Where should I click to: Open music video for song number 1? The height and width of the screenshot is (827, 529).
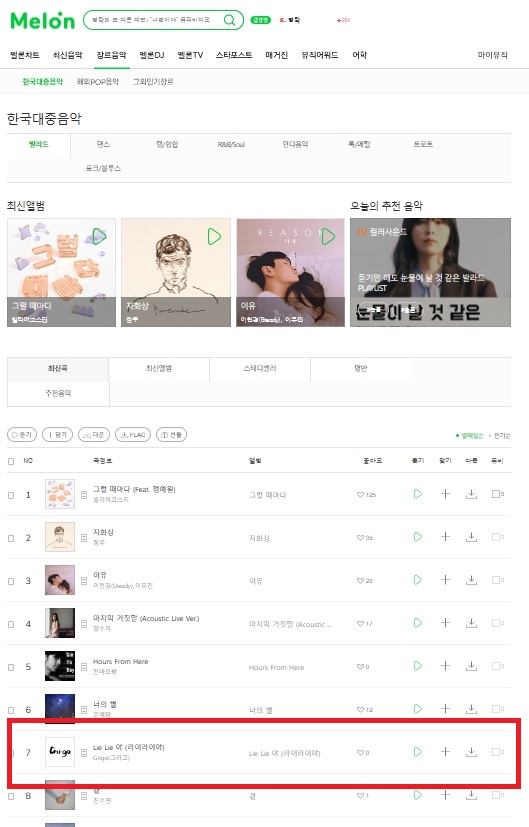pos(497,494)
